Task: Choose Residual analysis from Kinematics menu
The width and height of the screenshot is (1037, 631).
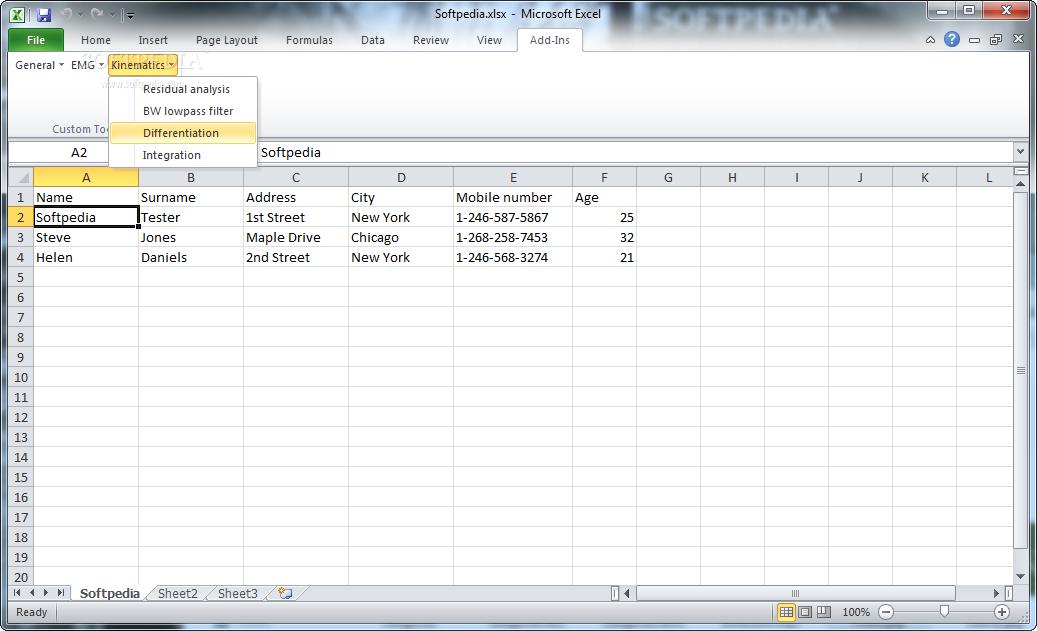Action: coord(183,89)
